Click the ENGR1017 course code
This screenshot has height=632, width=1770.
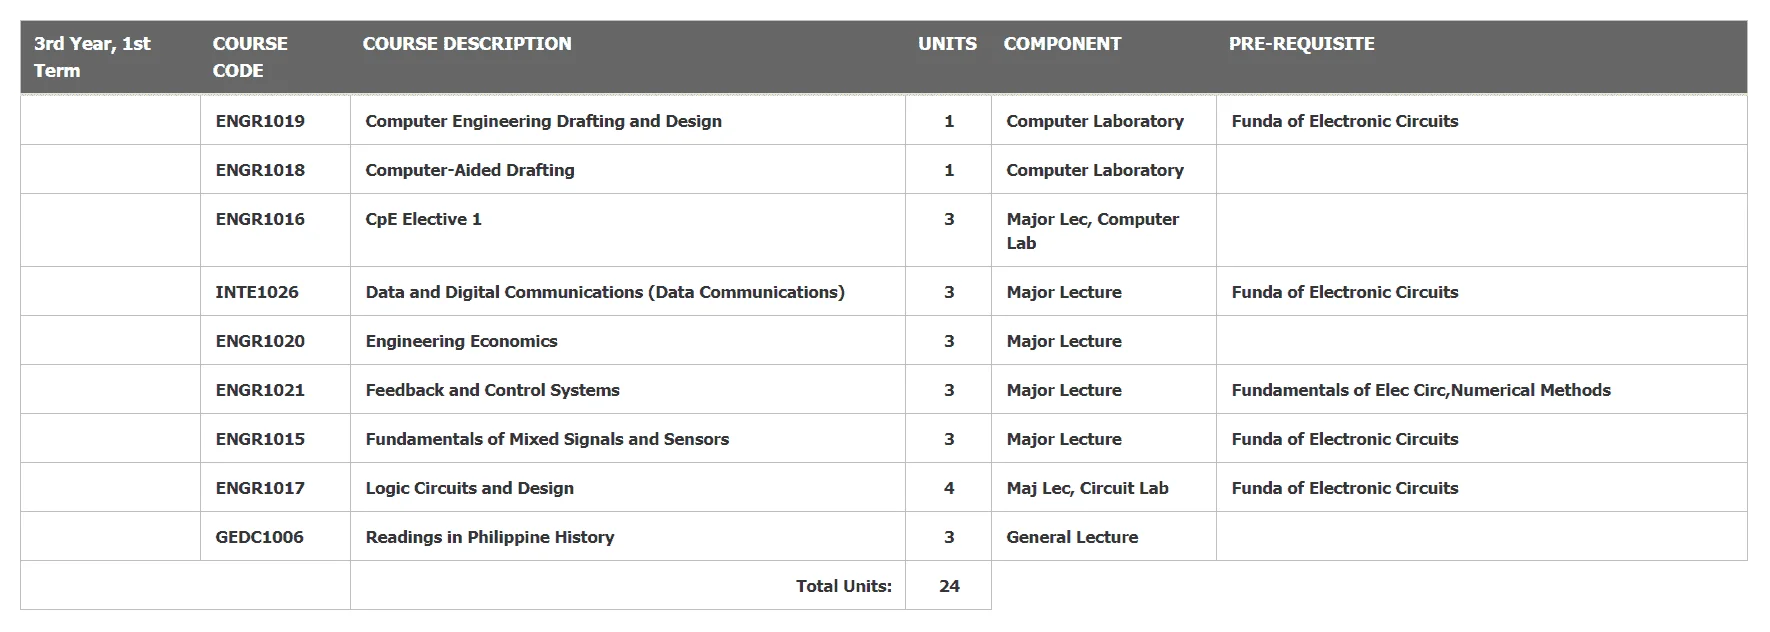260,488
